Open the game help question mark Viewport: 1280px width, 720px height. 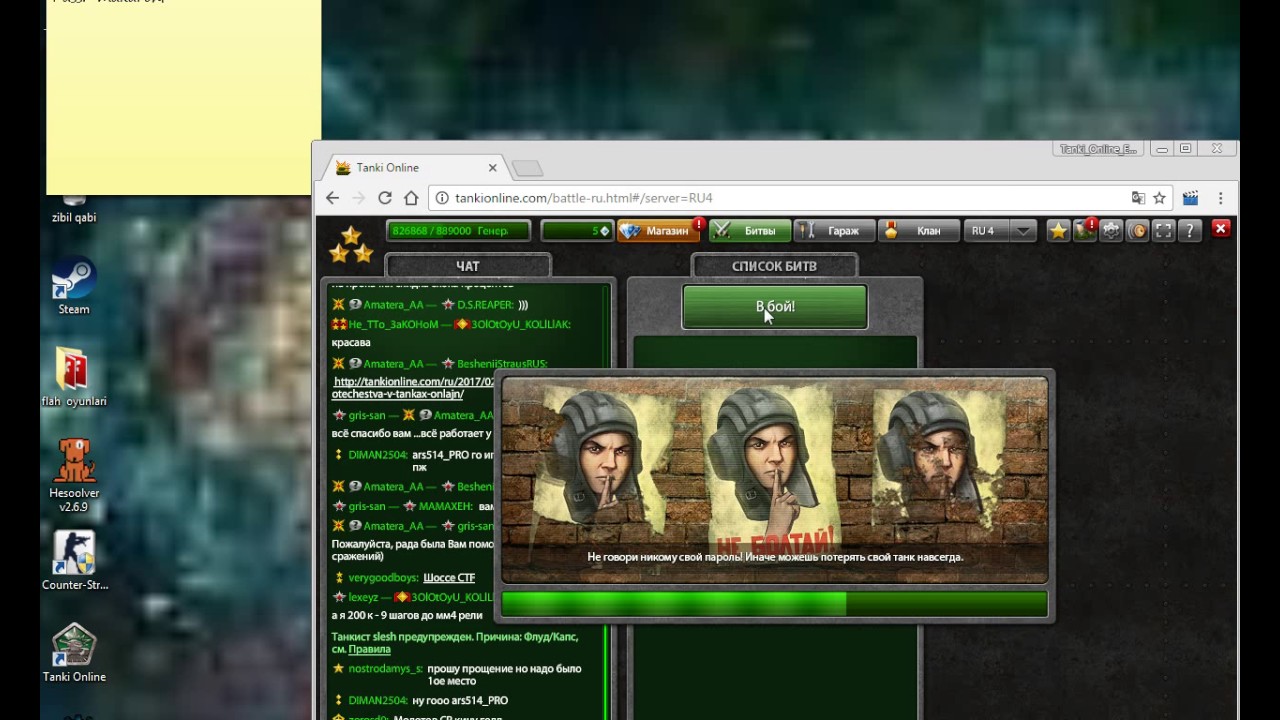(x=1189, y=231)
